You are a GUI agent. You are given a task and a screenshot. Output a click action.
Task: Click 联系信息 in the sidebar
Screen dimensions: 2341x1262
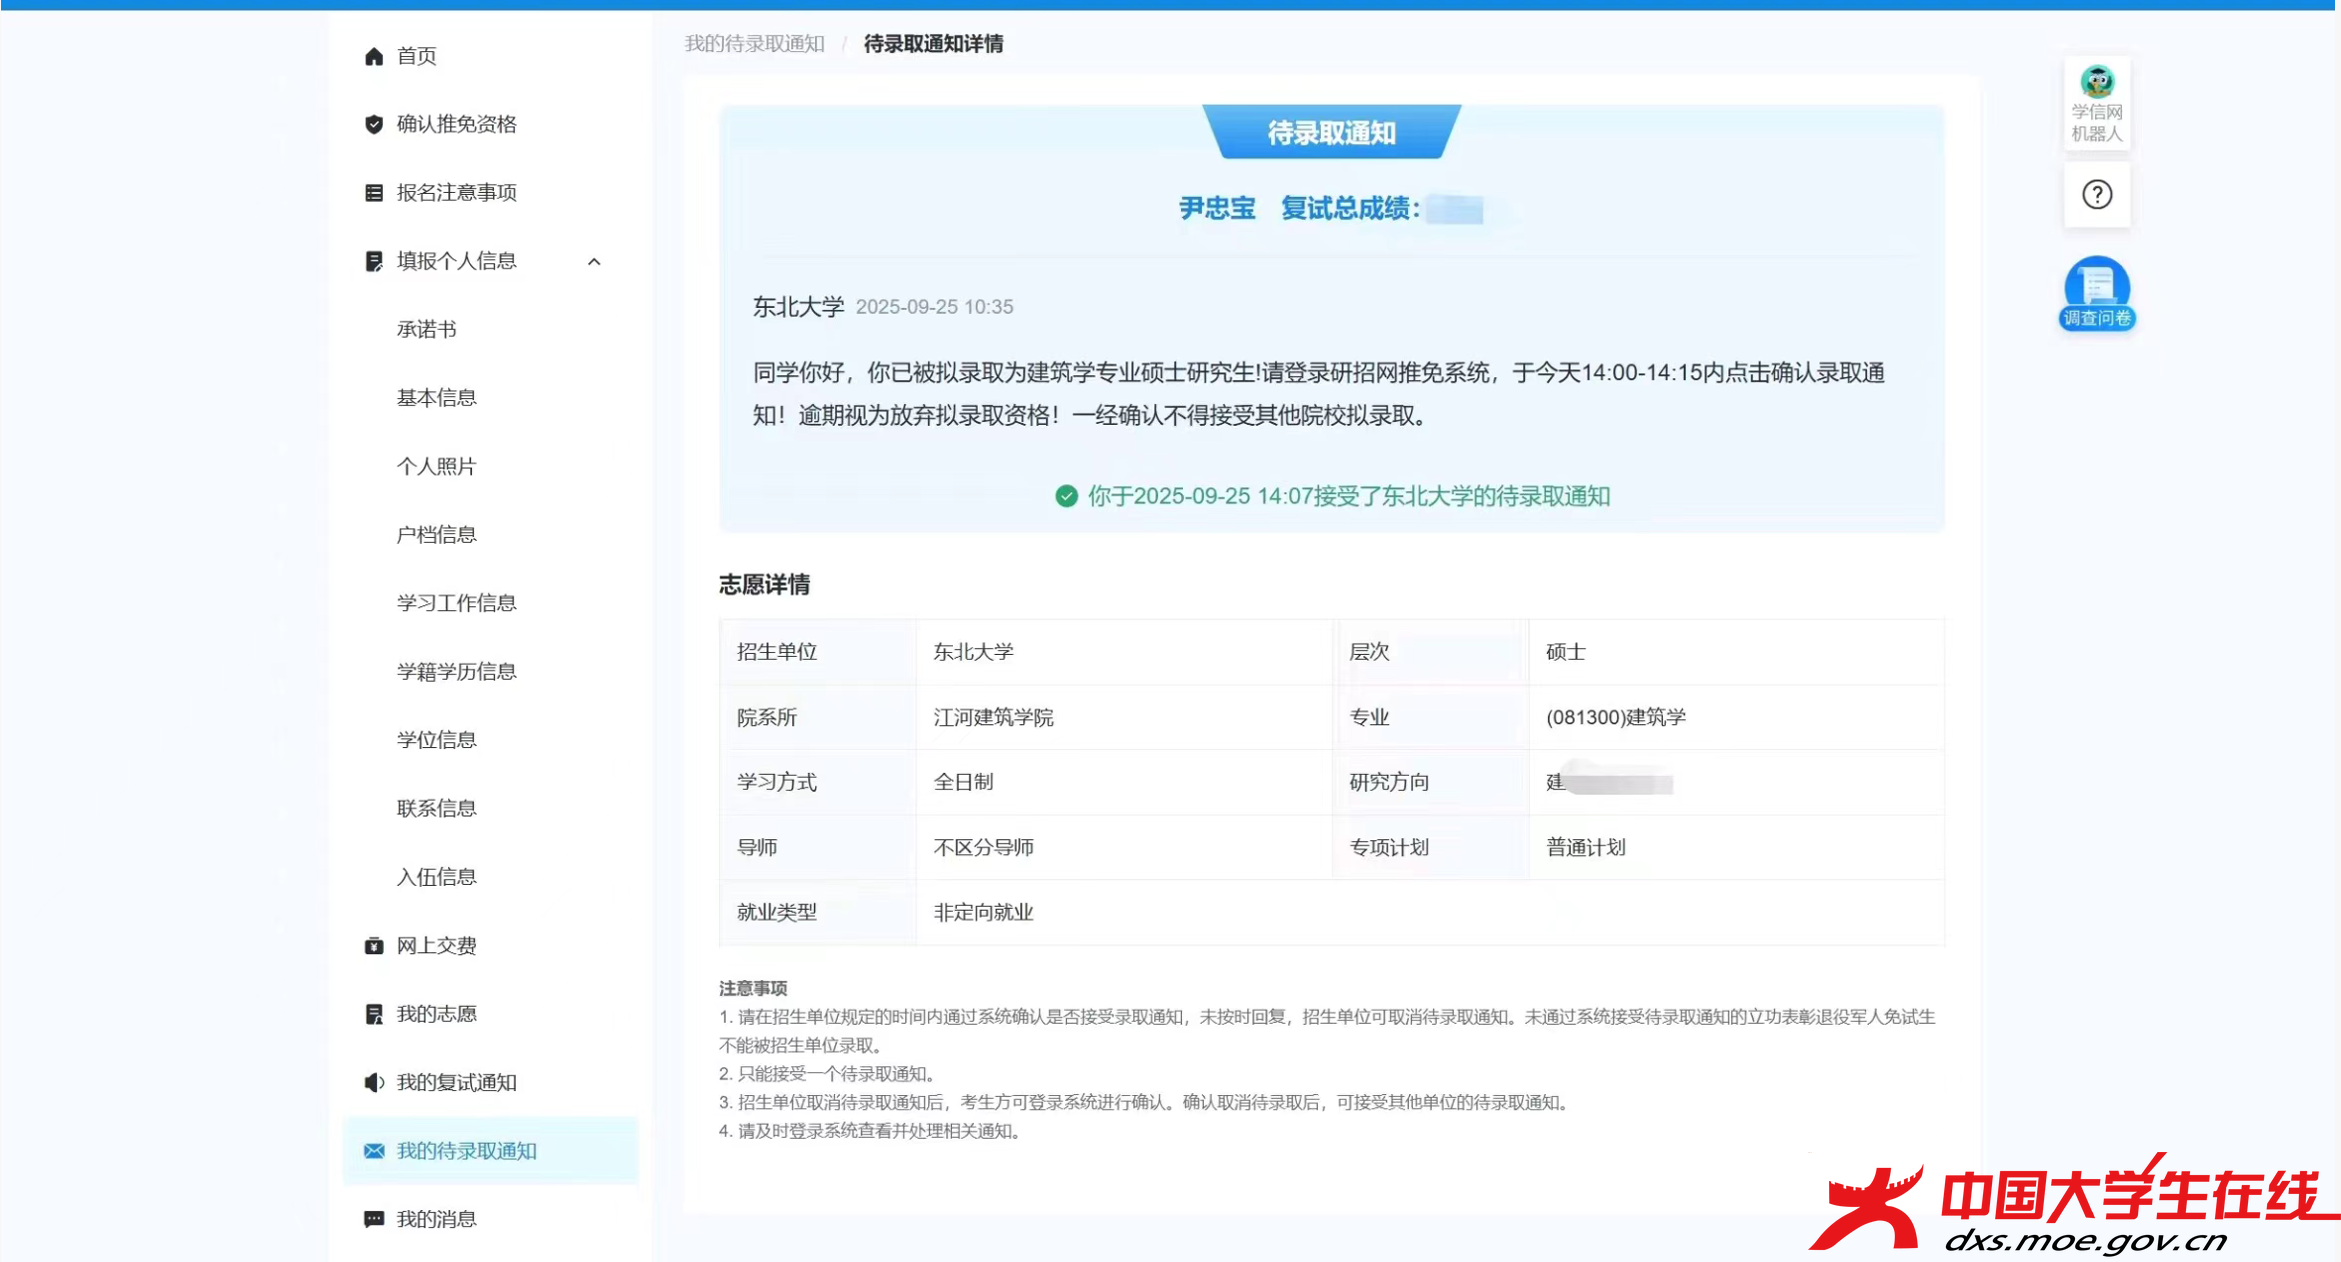[436, 808]
